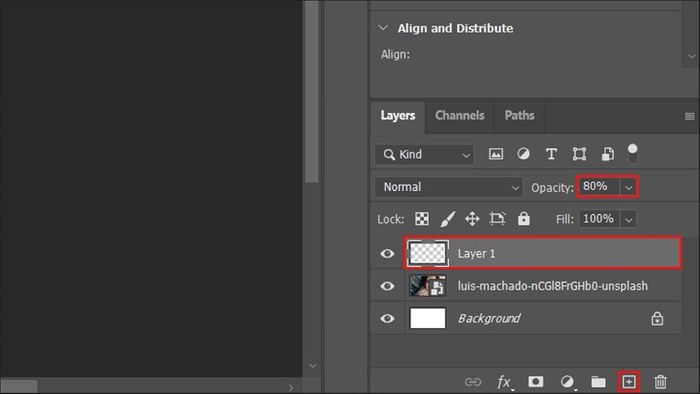Image resolution: width=700 pixels, height=394 pixels.
Task: Click the Fill label
Action: pos(565,220)
